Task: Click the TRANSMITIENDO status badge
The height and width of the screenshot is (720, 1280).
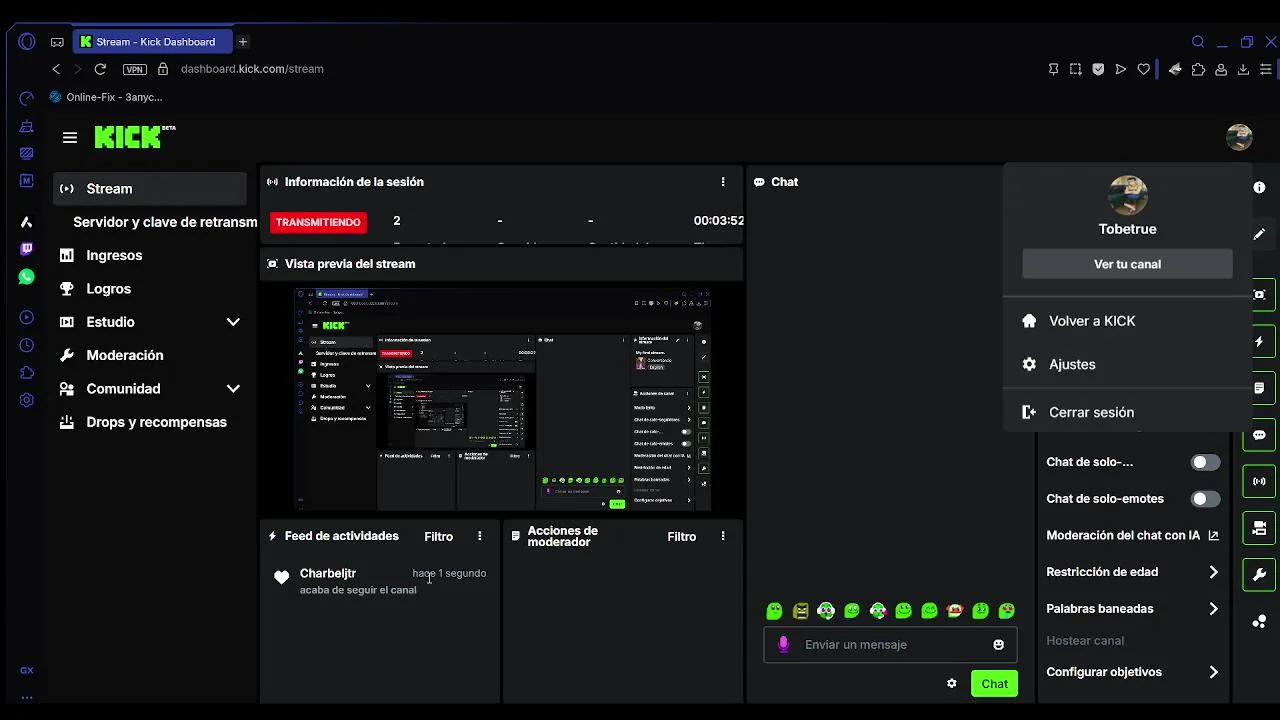Action: (x=318, y=222)
